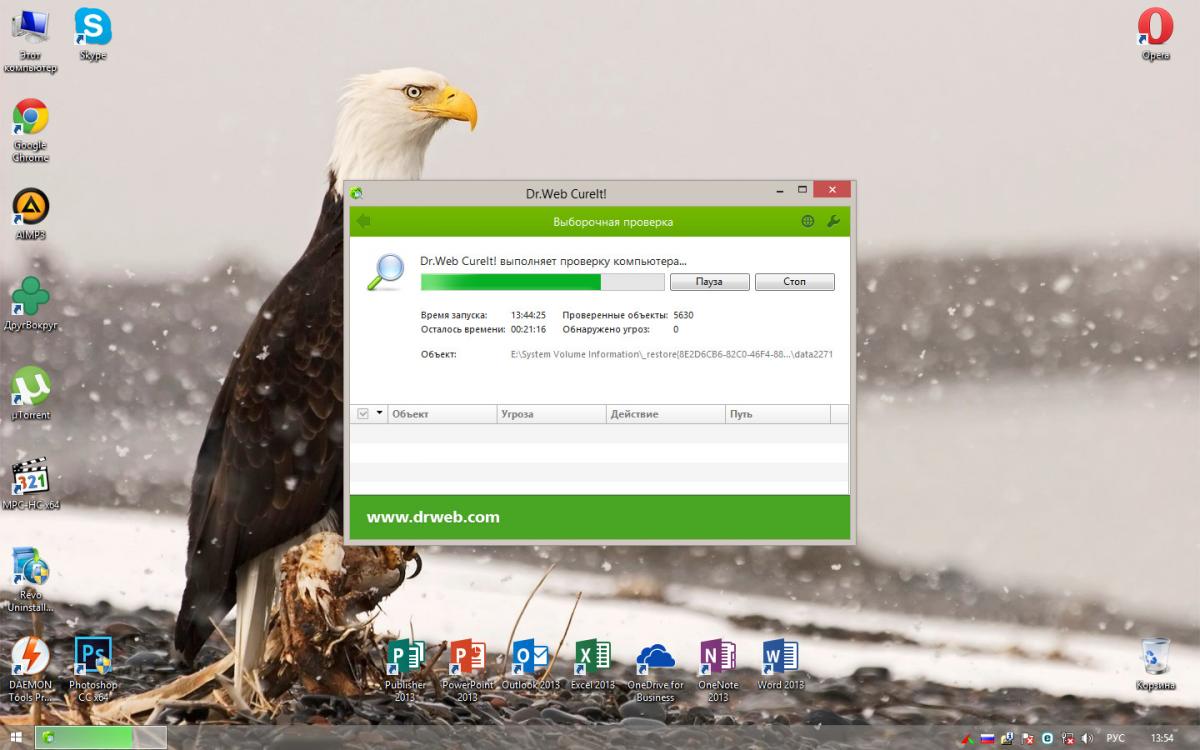Viewport: 1200px width, 750px height.
Task: Open OneNote 2013 desktop shortcut
Action: click(x=718, y=669)
